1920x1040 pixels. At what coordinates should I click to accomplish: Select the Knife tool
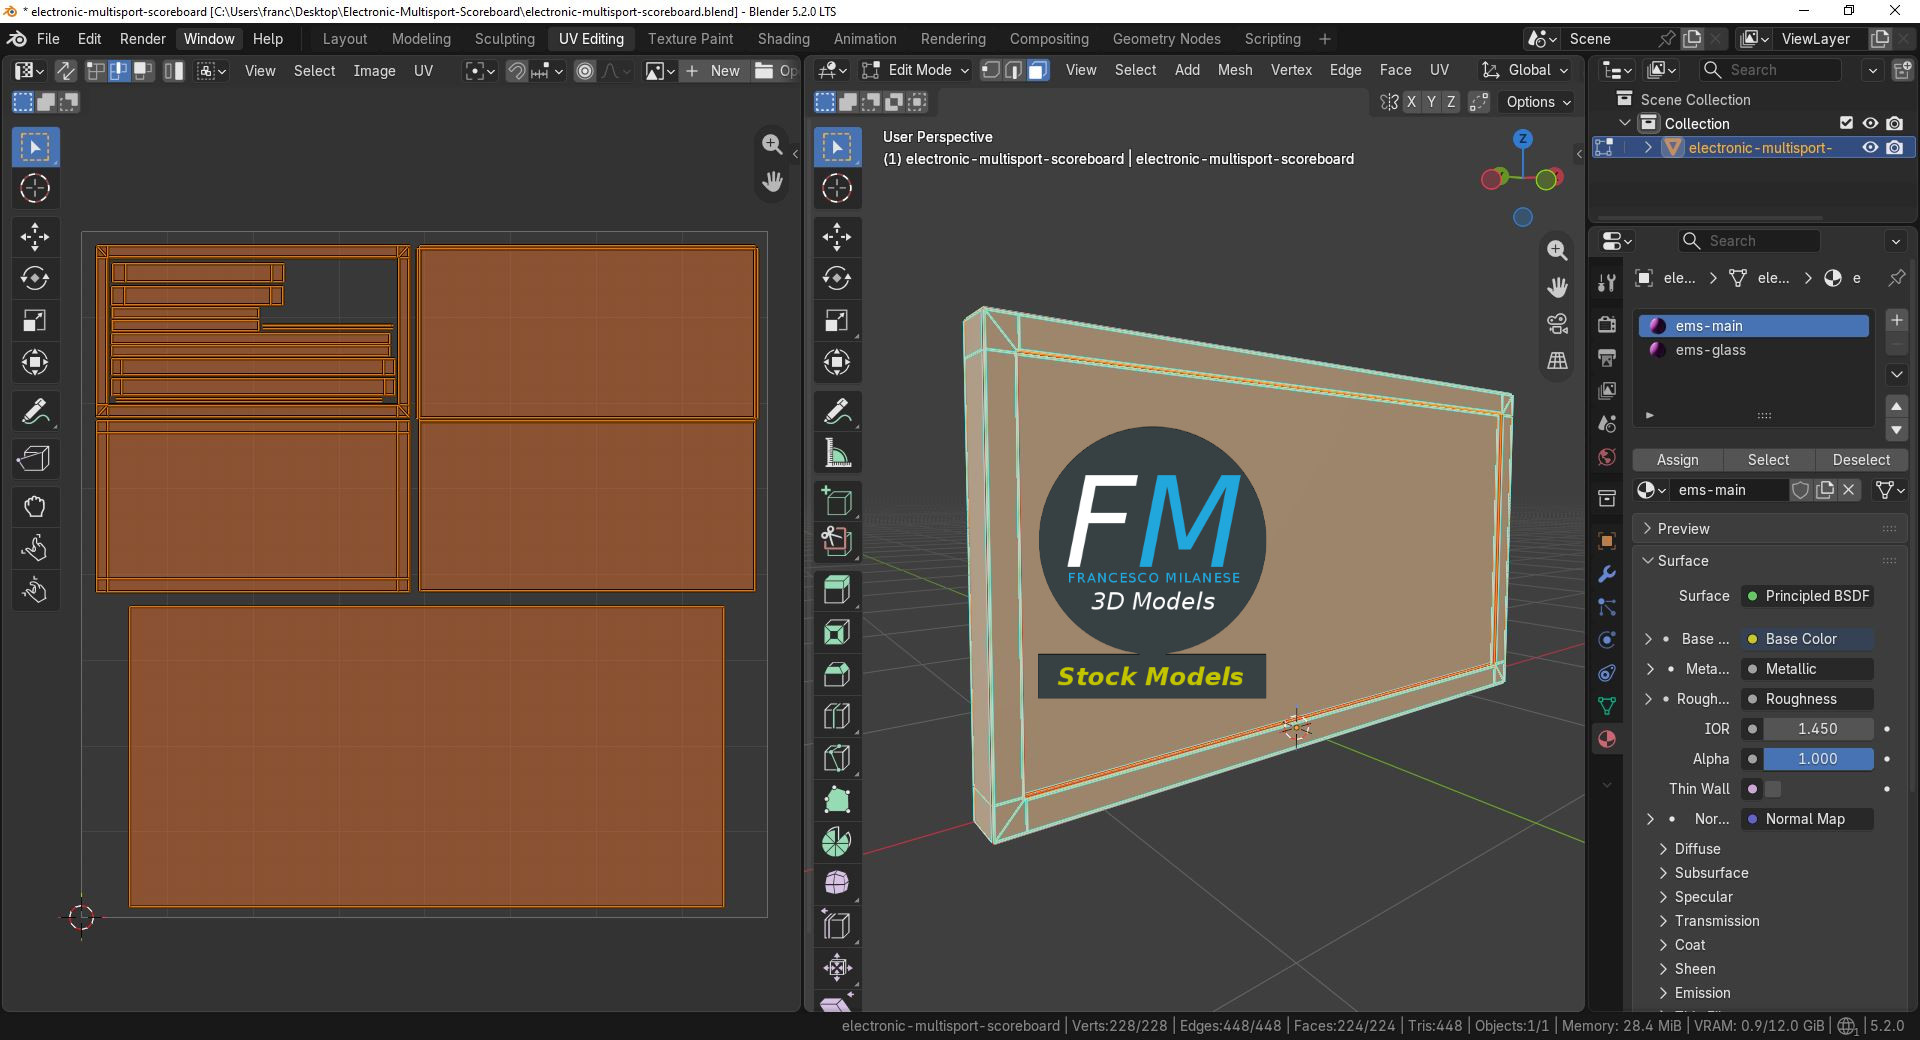(837, 758)
